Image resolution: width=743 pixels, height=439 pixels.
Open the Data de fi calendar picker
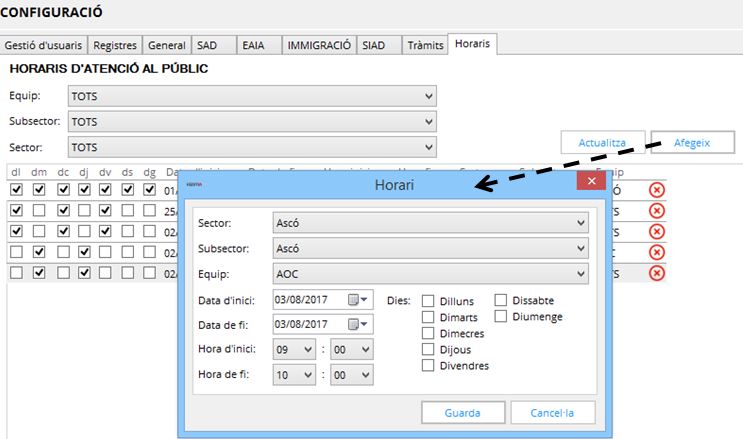[x=358, y=324]
